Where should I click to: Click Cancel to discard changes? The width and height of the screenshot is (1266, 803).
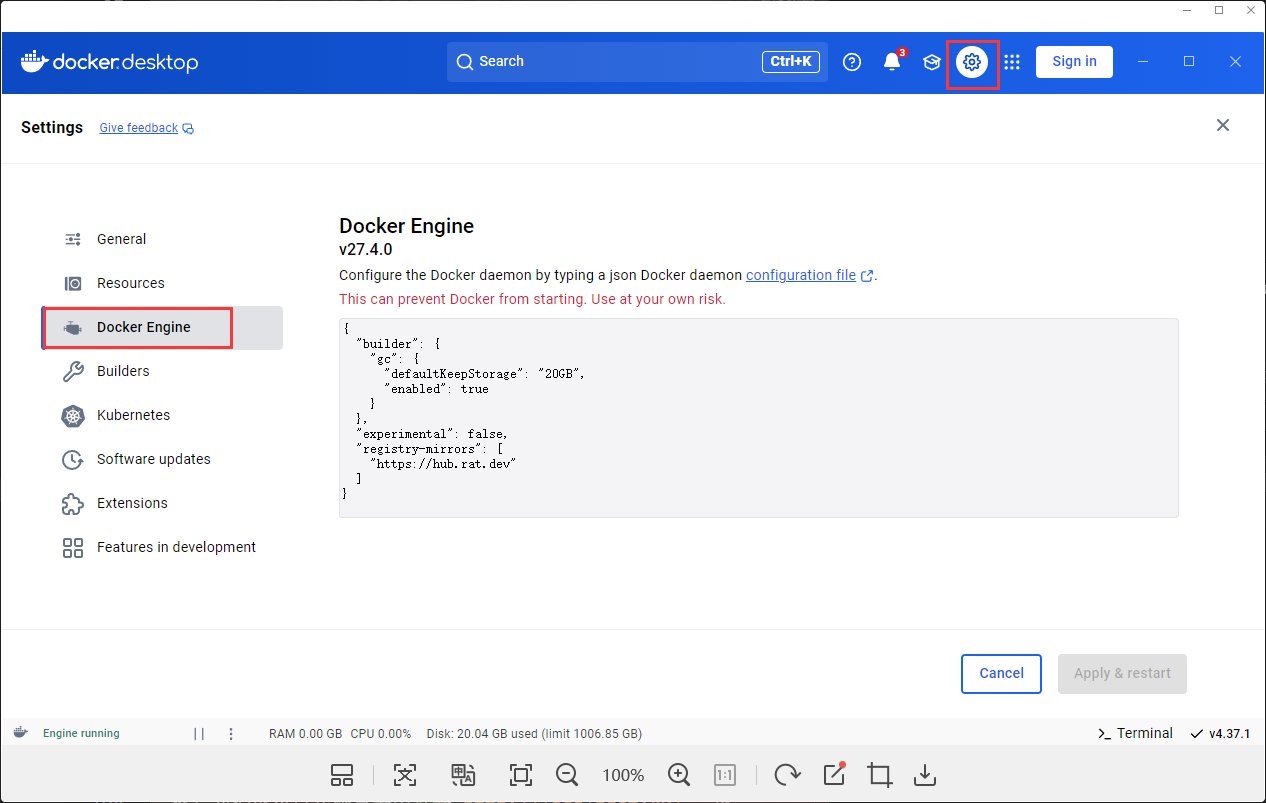(x=1001, y=673)
